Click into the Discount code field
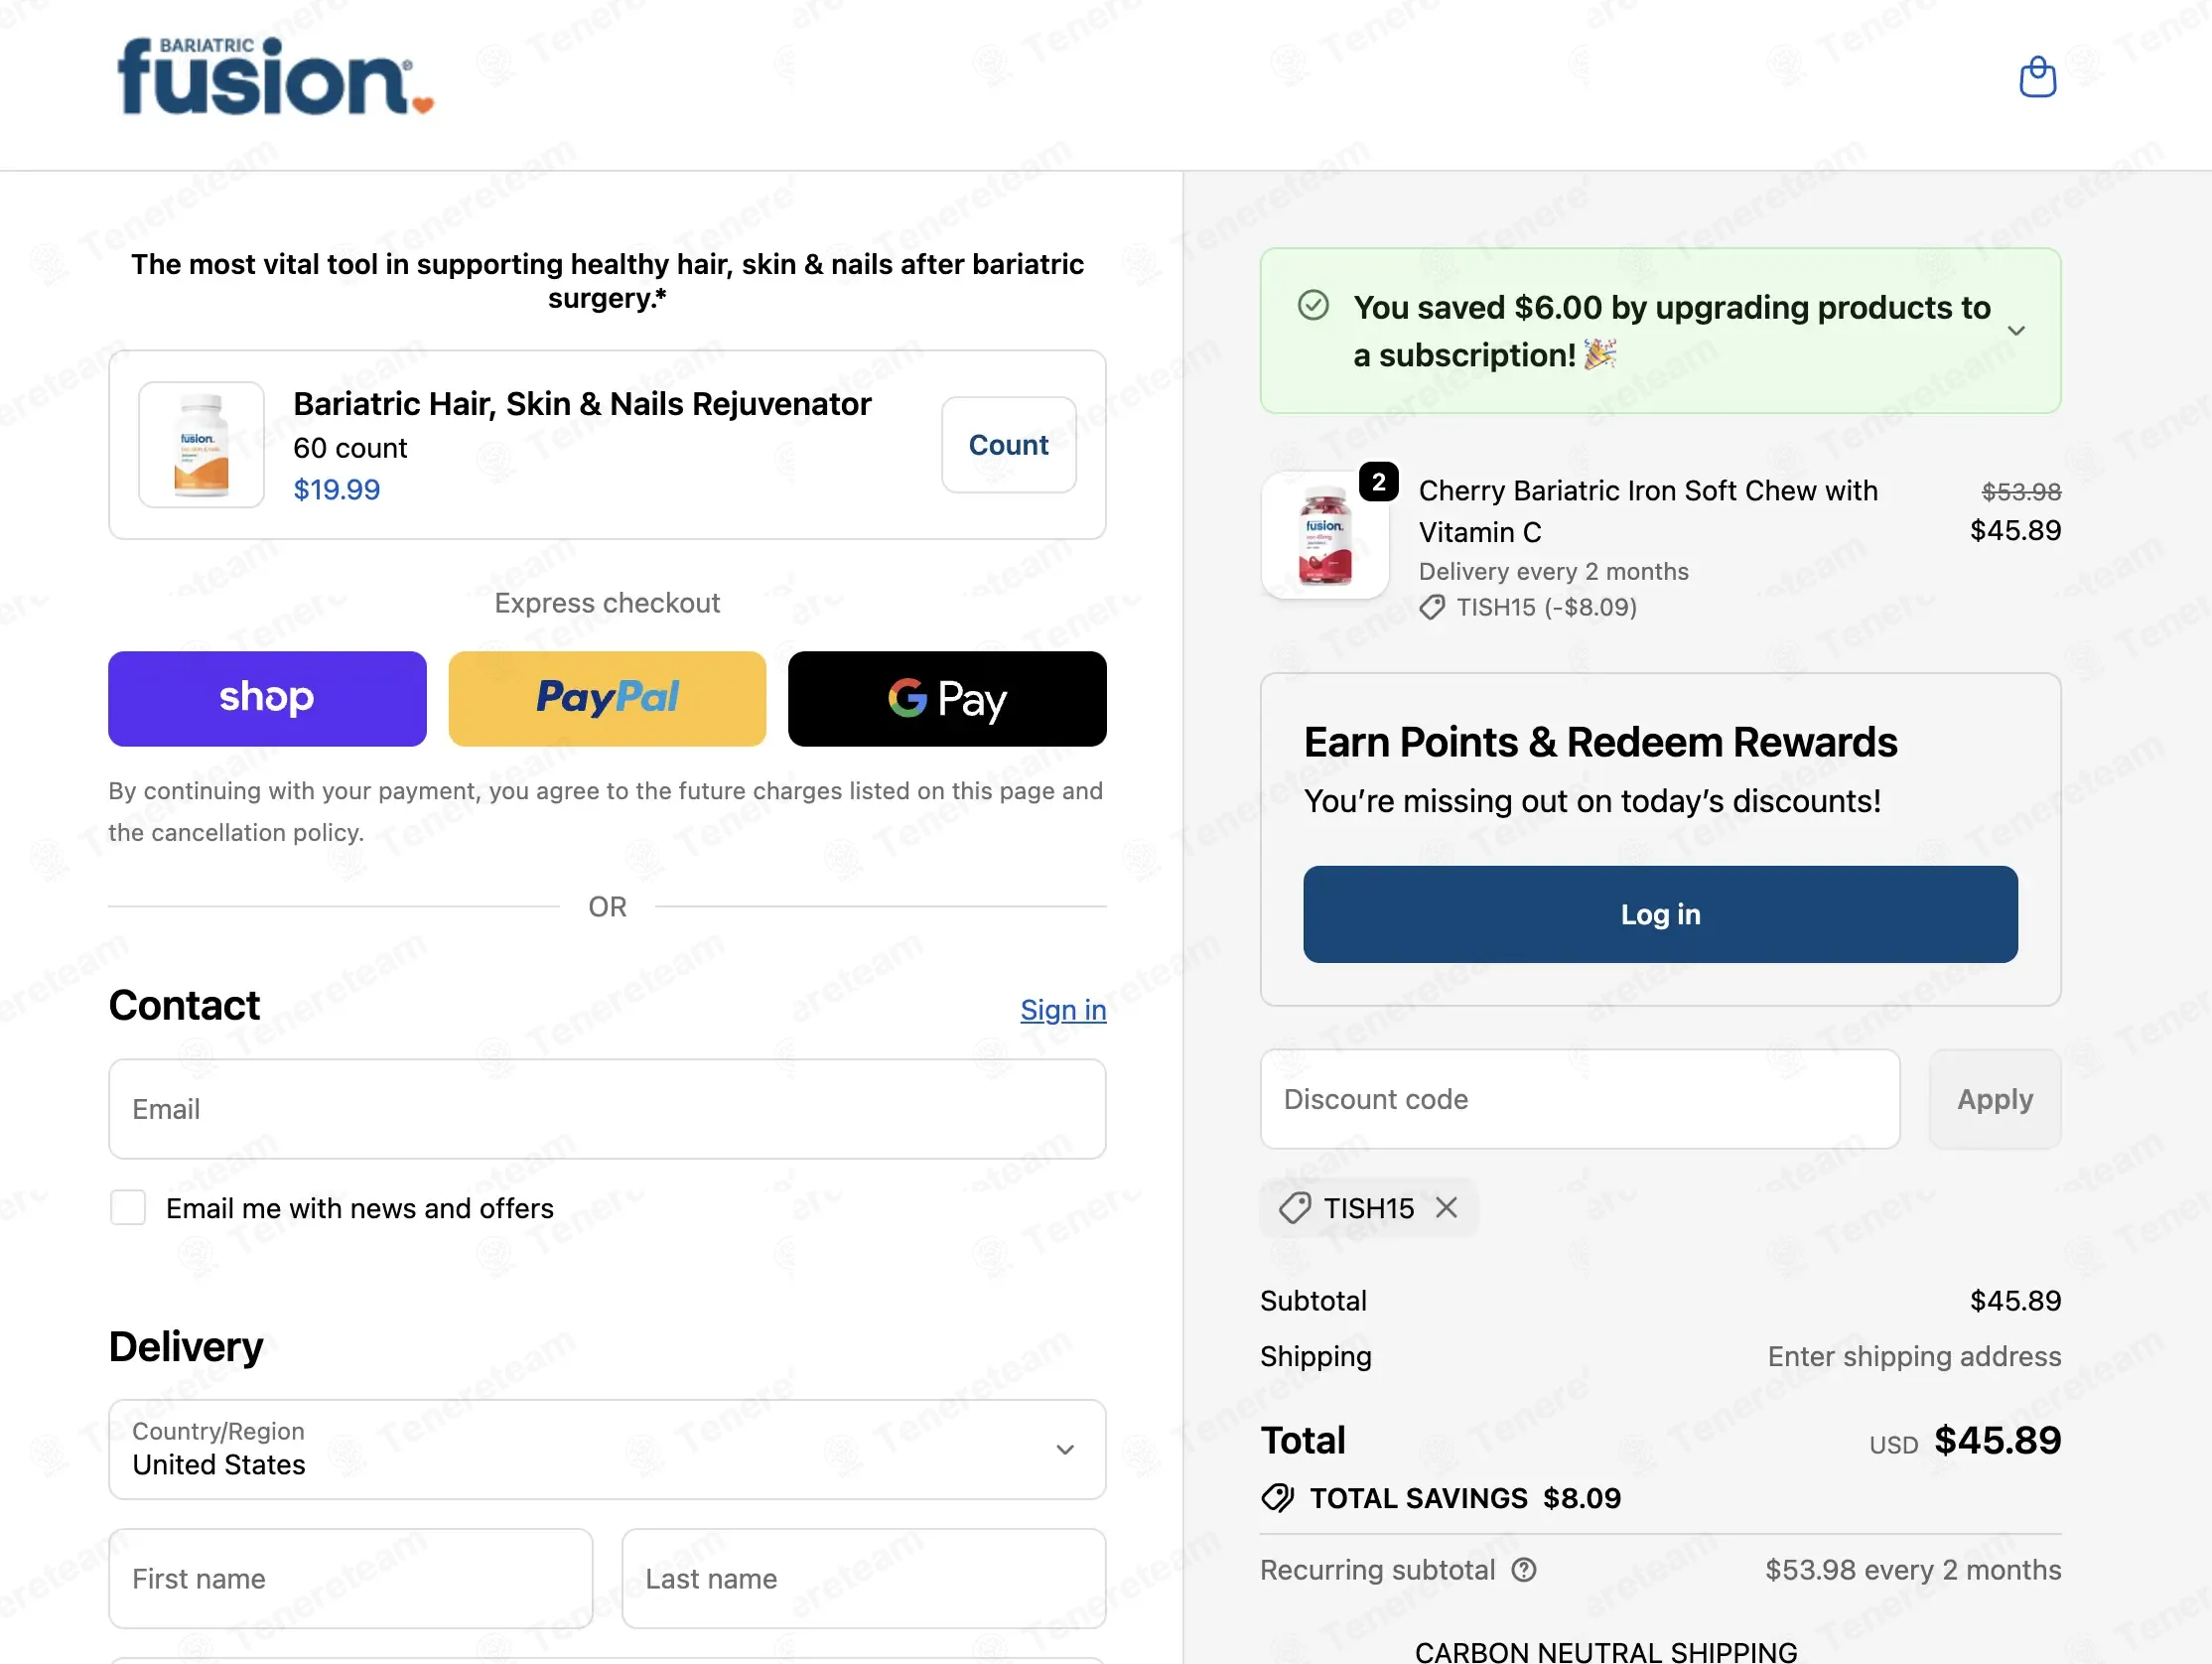This screenshot has width=2212, height=1664. (1579, 1099)
